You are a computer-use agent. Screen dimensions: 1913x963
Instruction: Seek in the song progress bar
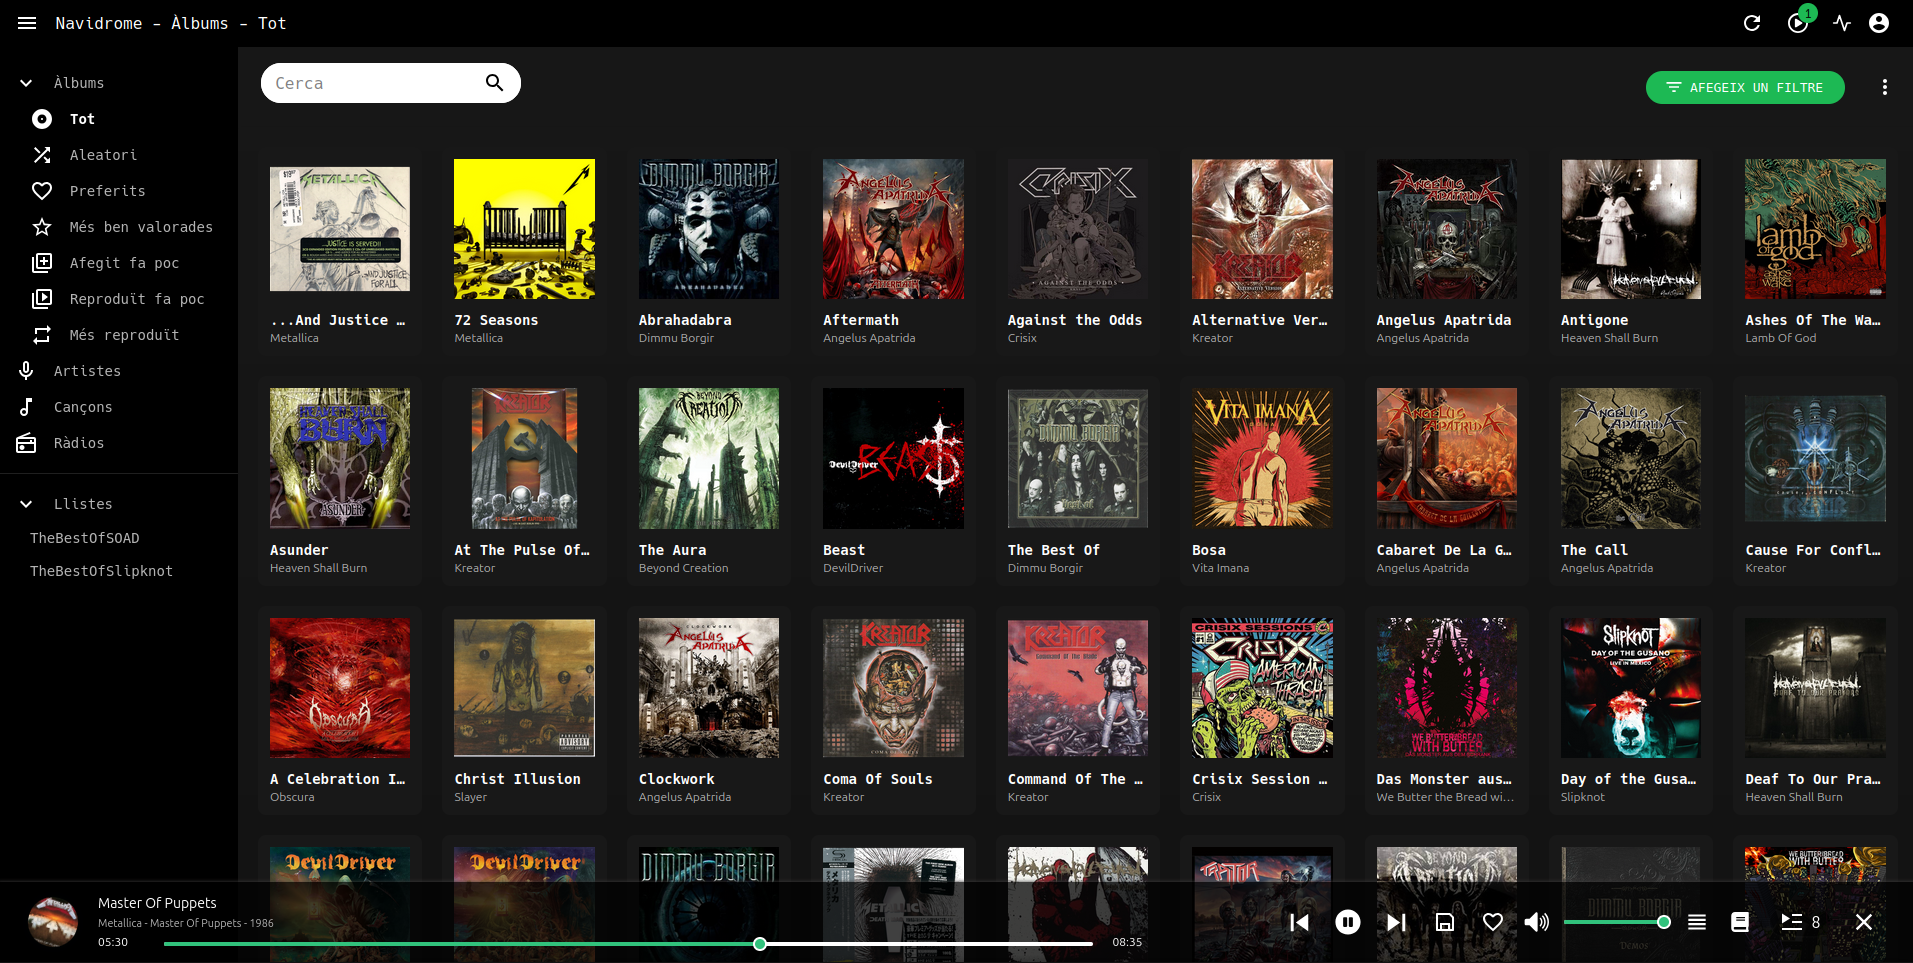[628, 943]
